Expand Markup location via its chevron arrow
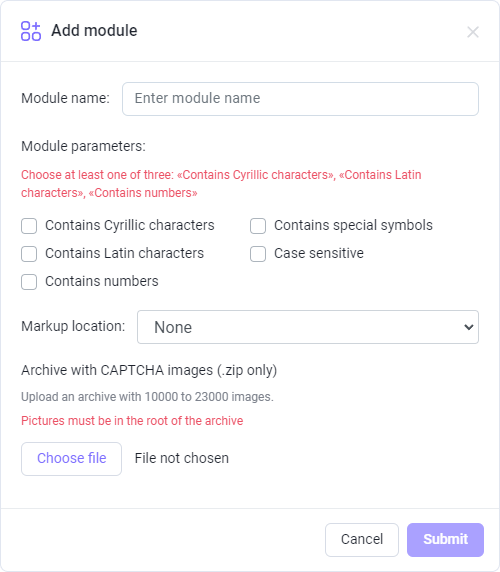 [x=469, y=327]
